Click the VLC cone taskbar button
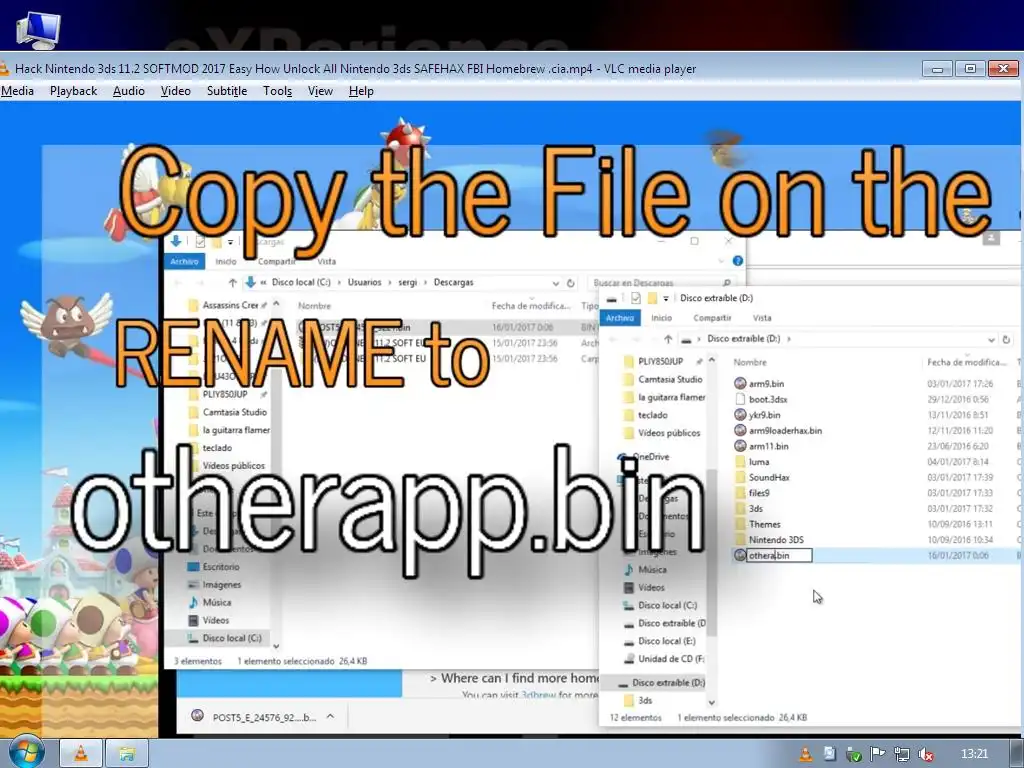Image resolution: width=1024 pixels, height=768 pixels. pyautogui.click(x=81, y=754)
